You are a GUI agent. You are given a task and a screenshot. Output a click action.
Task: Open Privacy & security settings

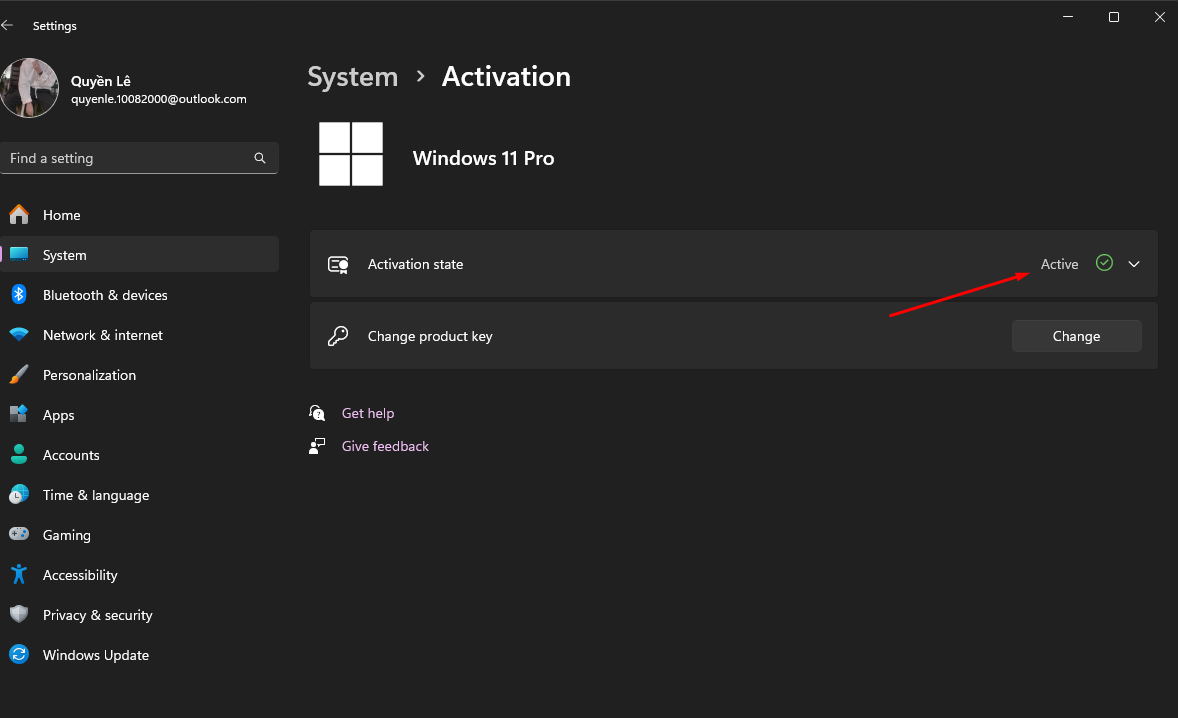[x=97, y=615]
